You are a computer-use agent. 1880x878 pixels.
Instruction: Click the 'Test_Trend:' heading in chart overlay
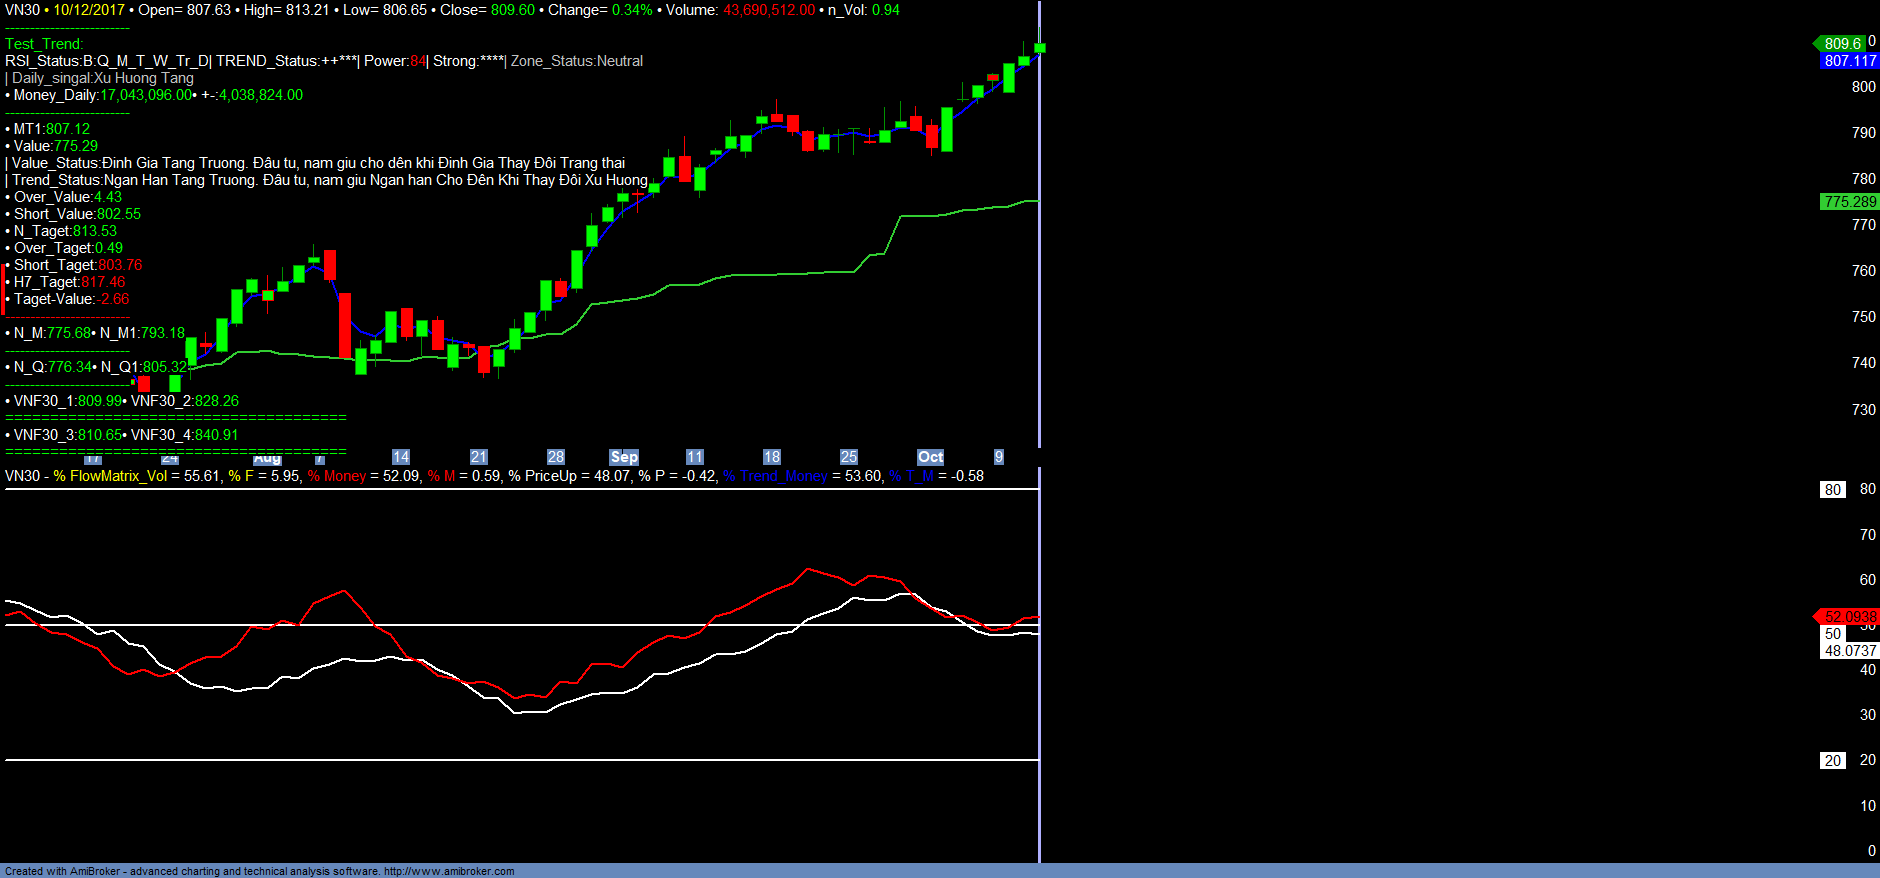pos(44,44)
